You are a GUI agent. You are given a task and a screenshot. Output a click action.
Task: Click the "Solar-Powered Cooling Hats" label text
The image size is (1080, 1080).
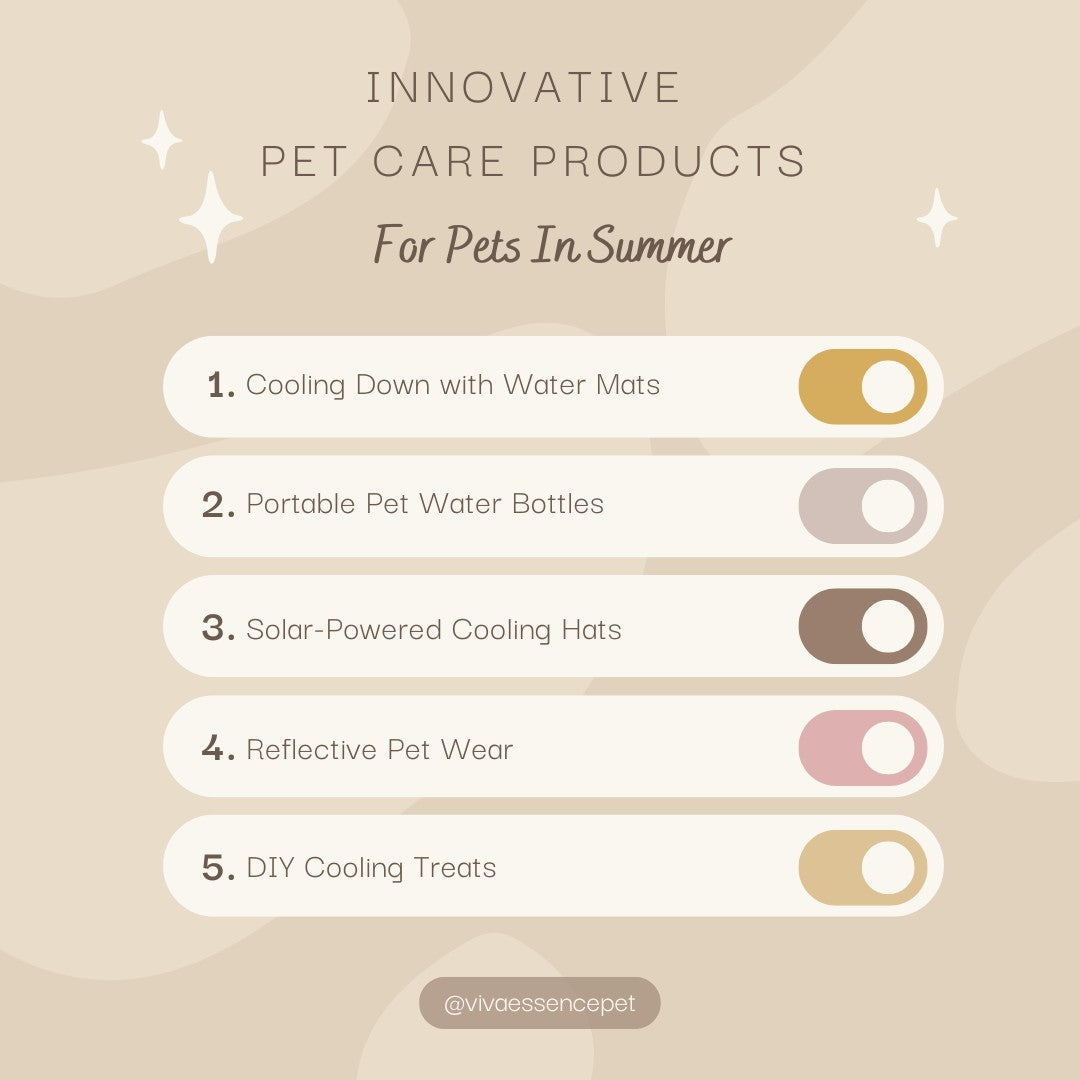[434, 630]
